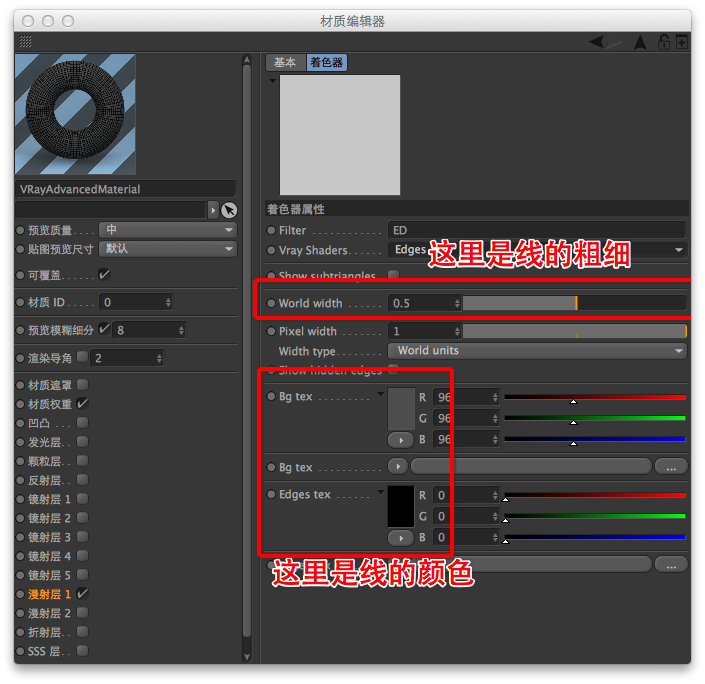The image size is (705, 684).
Task: Click the Bg tex texture arrow button
Action: (x=398, y=467)
